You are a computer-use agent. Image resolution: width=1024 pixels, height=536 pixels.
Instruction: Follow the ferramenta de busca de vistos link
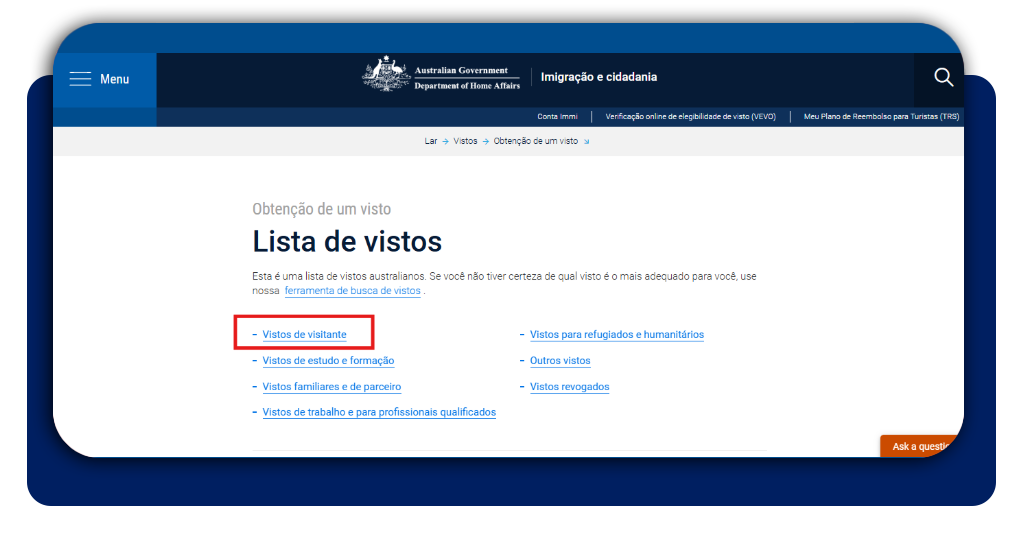coord(353,291)
